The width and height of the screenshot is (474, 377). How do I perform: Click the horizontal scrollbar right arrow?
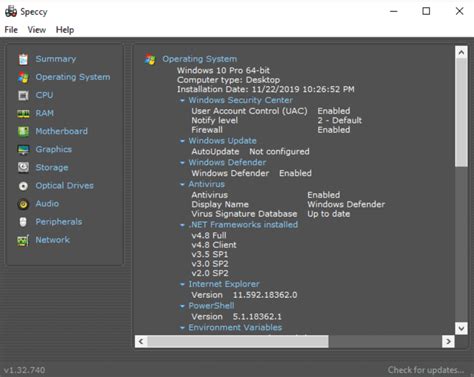[x=448, y=341]
